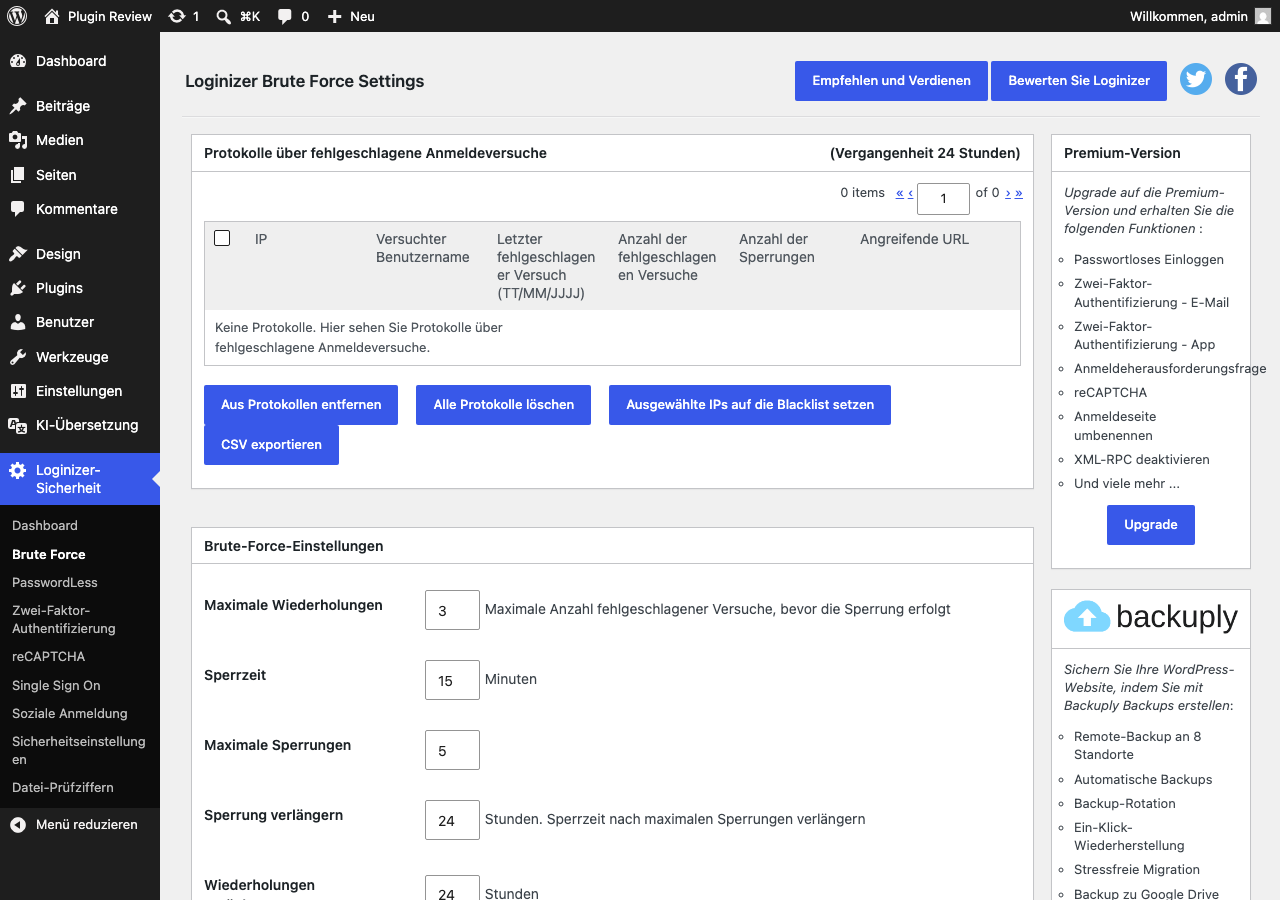1280x900 pixels.
Task: Focus the Maximale Wiederholungen input
Action: tap(452, 610)
